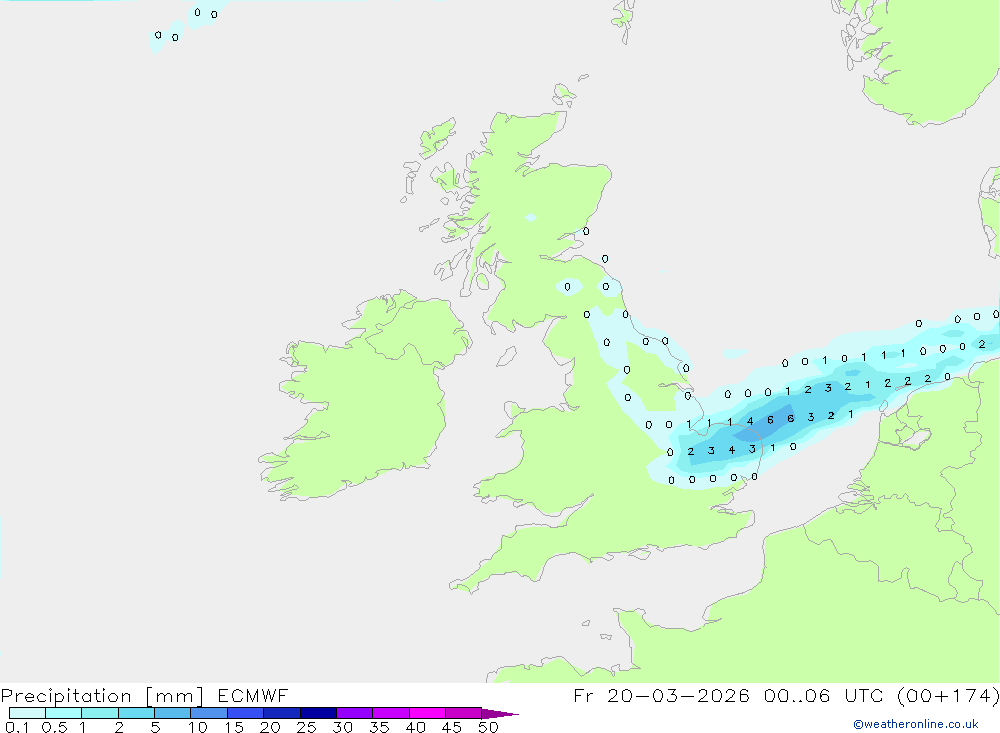Open the weatheronline.co.uk copyright link
The width and height of the screenshot is (1000, 733).
click(x=916, y=724)
